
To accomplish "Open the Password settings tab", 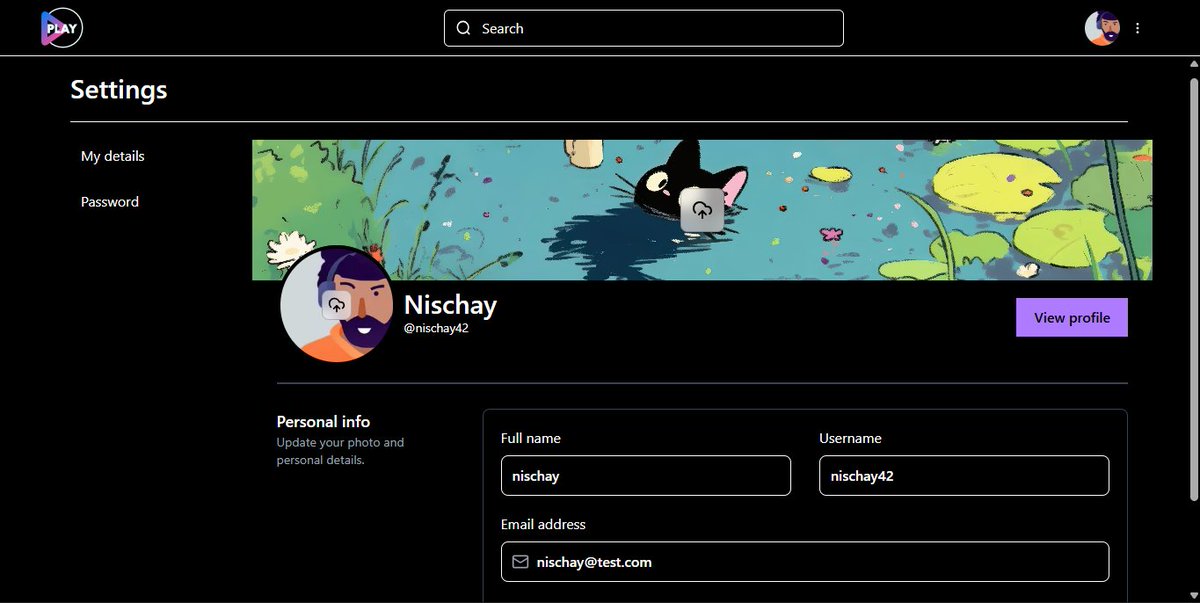I will pyautogui.click(x=110, y=201).
